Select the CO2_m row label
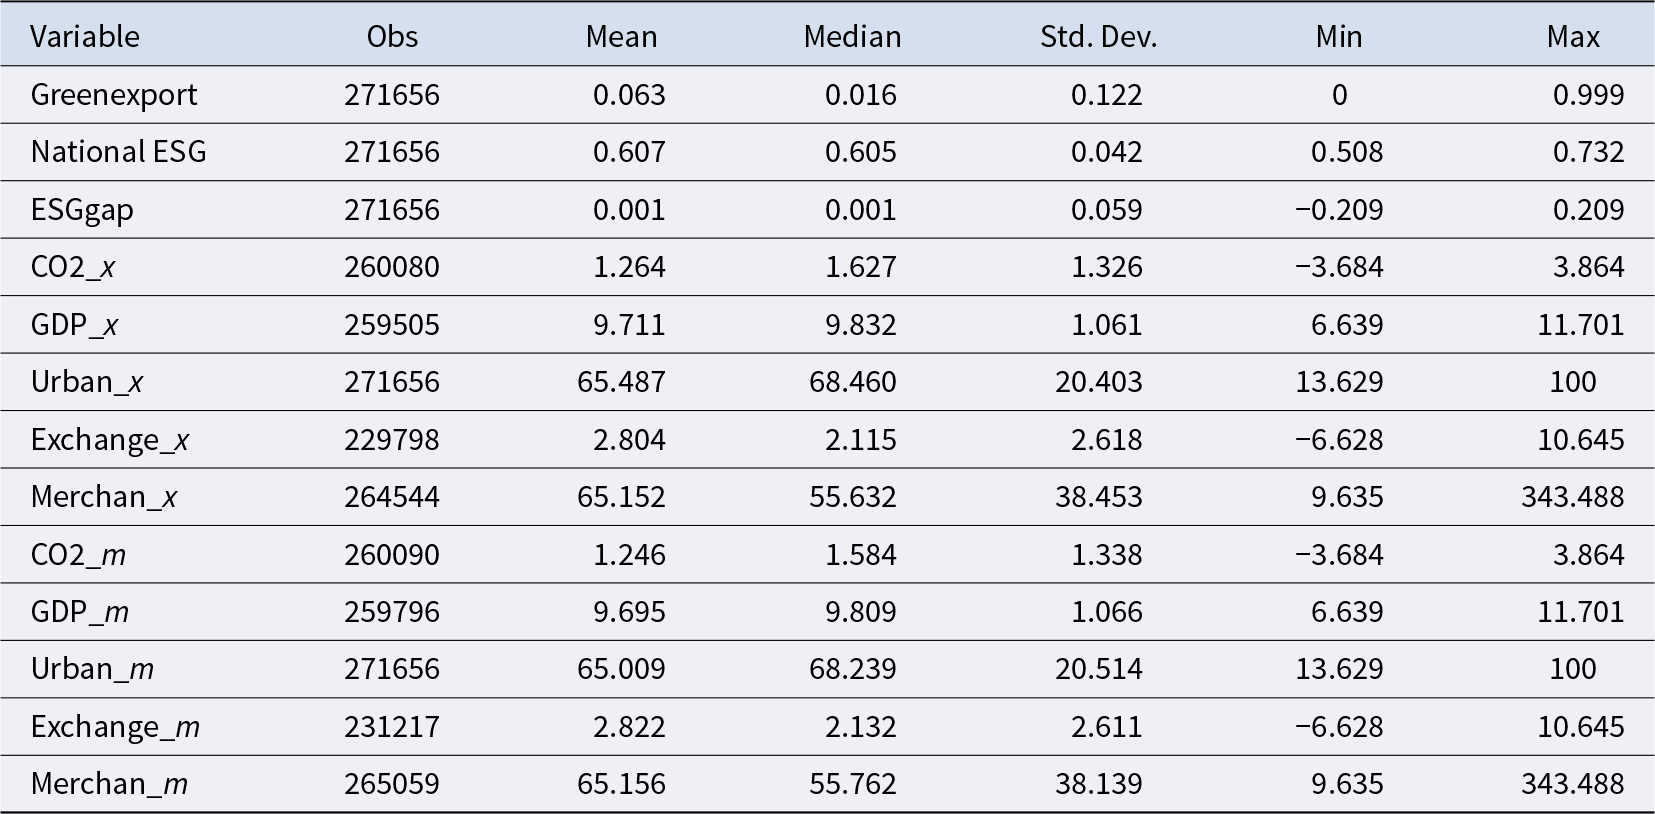1655x814 pixels. pos(78,555)
